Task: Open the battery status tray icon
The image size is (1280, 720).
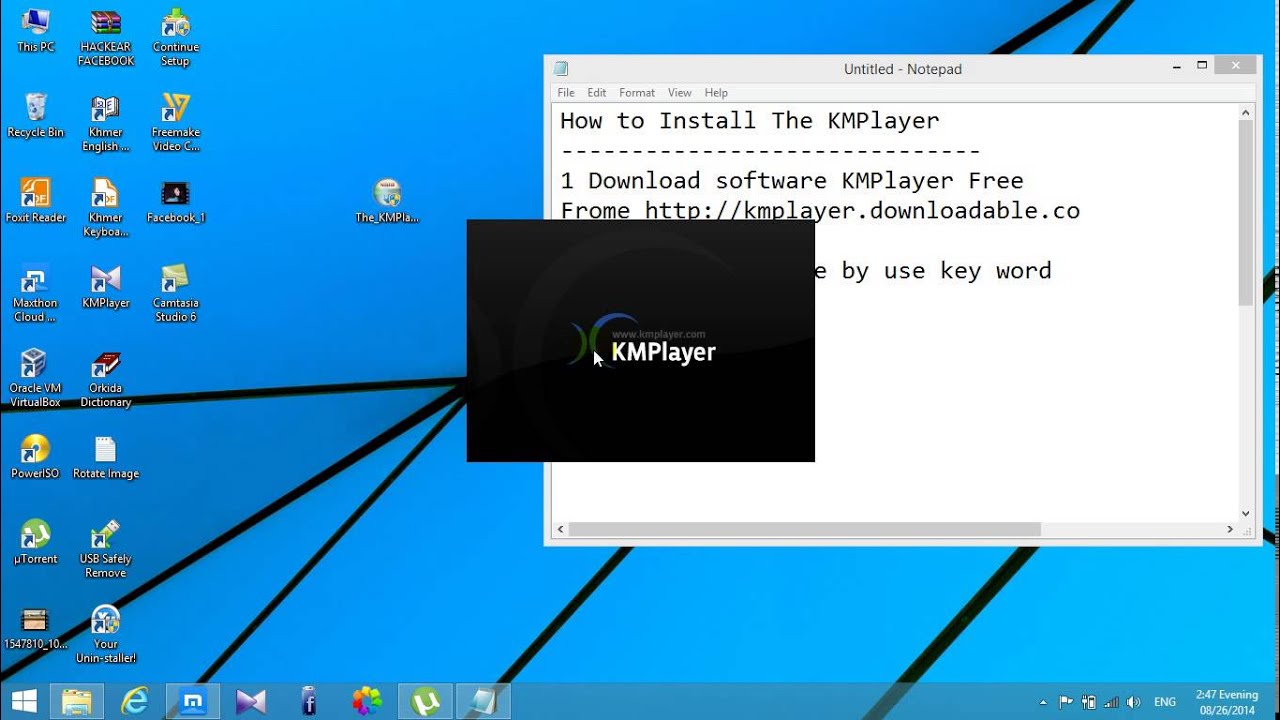Action: [1089, 702]
